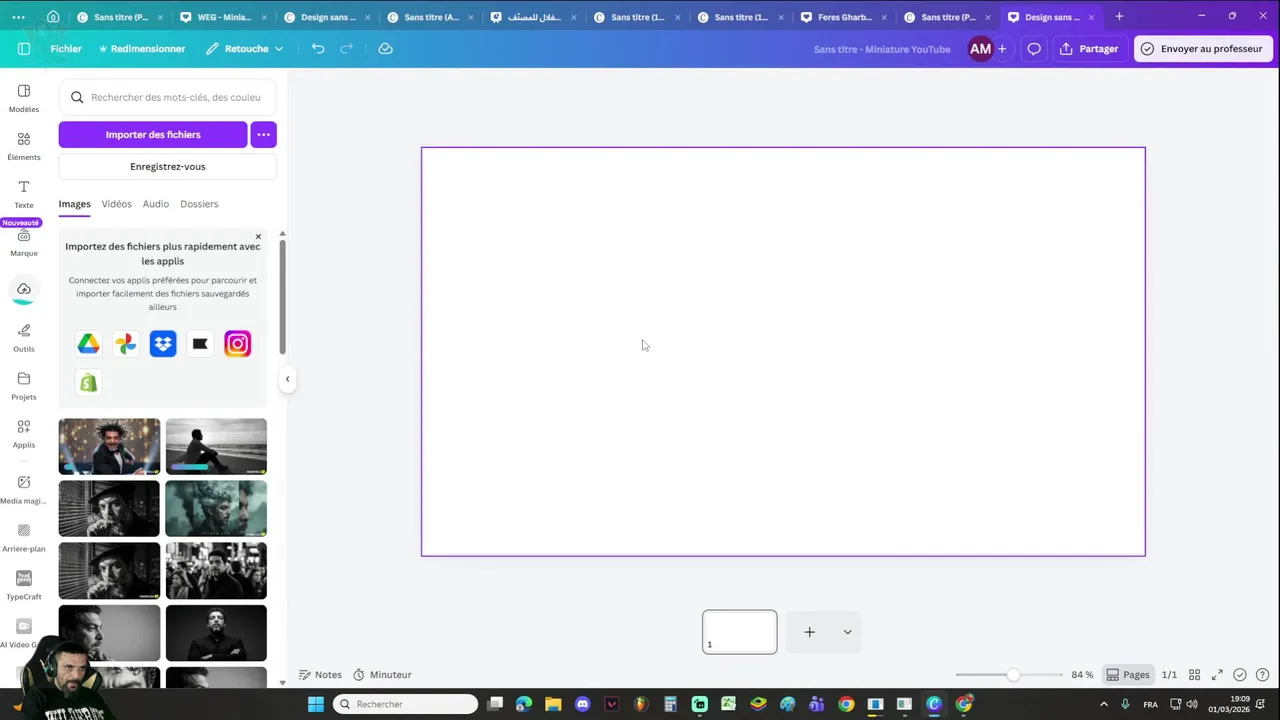Click the Enregistrez-vous button

tap(167, 167)
